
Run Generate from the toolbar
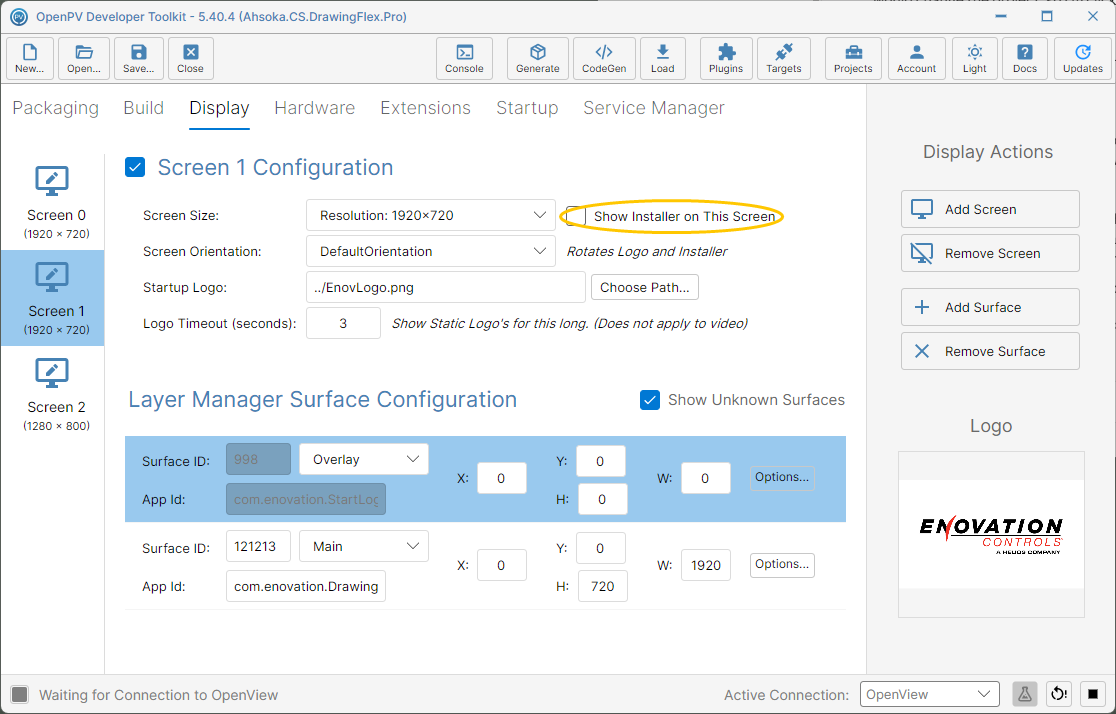pyautogui.click(x=537, y=58)
